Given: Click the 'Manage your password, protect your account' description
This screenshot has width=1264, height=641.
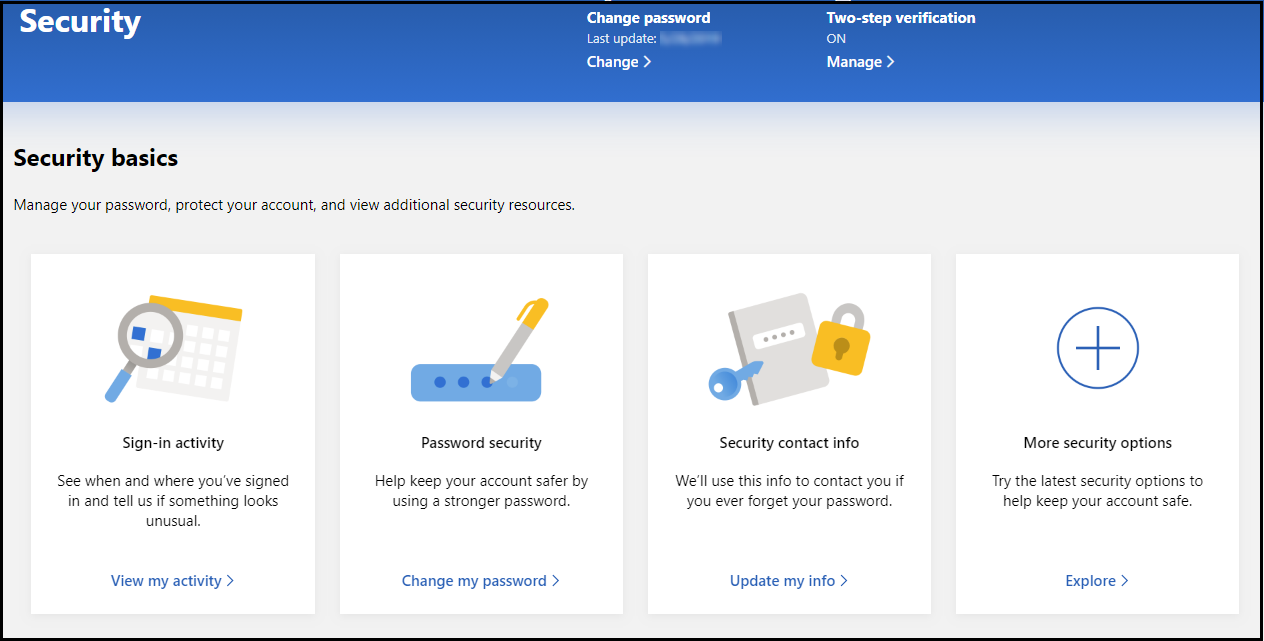Looking at the screenshot, I should click(294, 205).
